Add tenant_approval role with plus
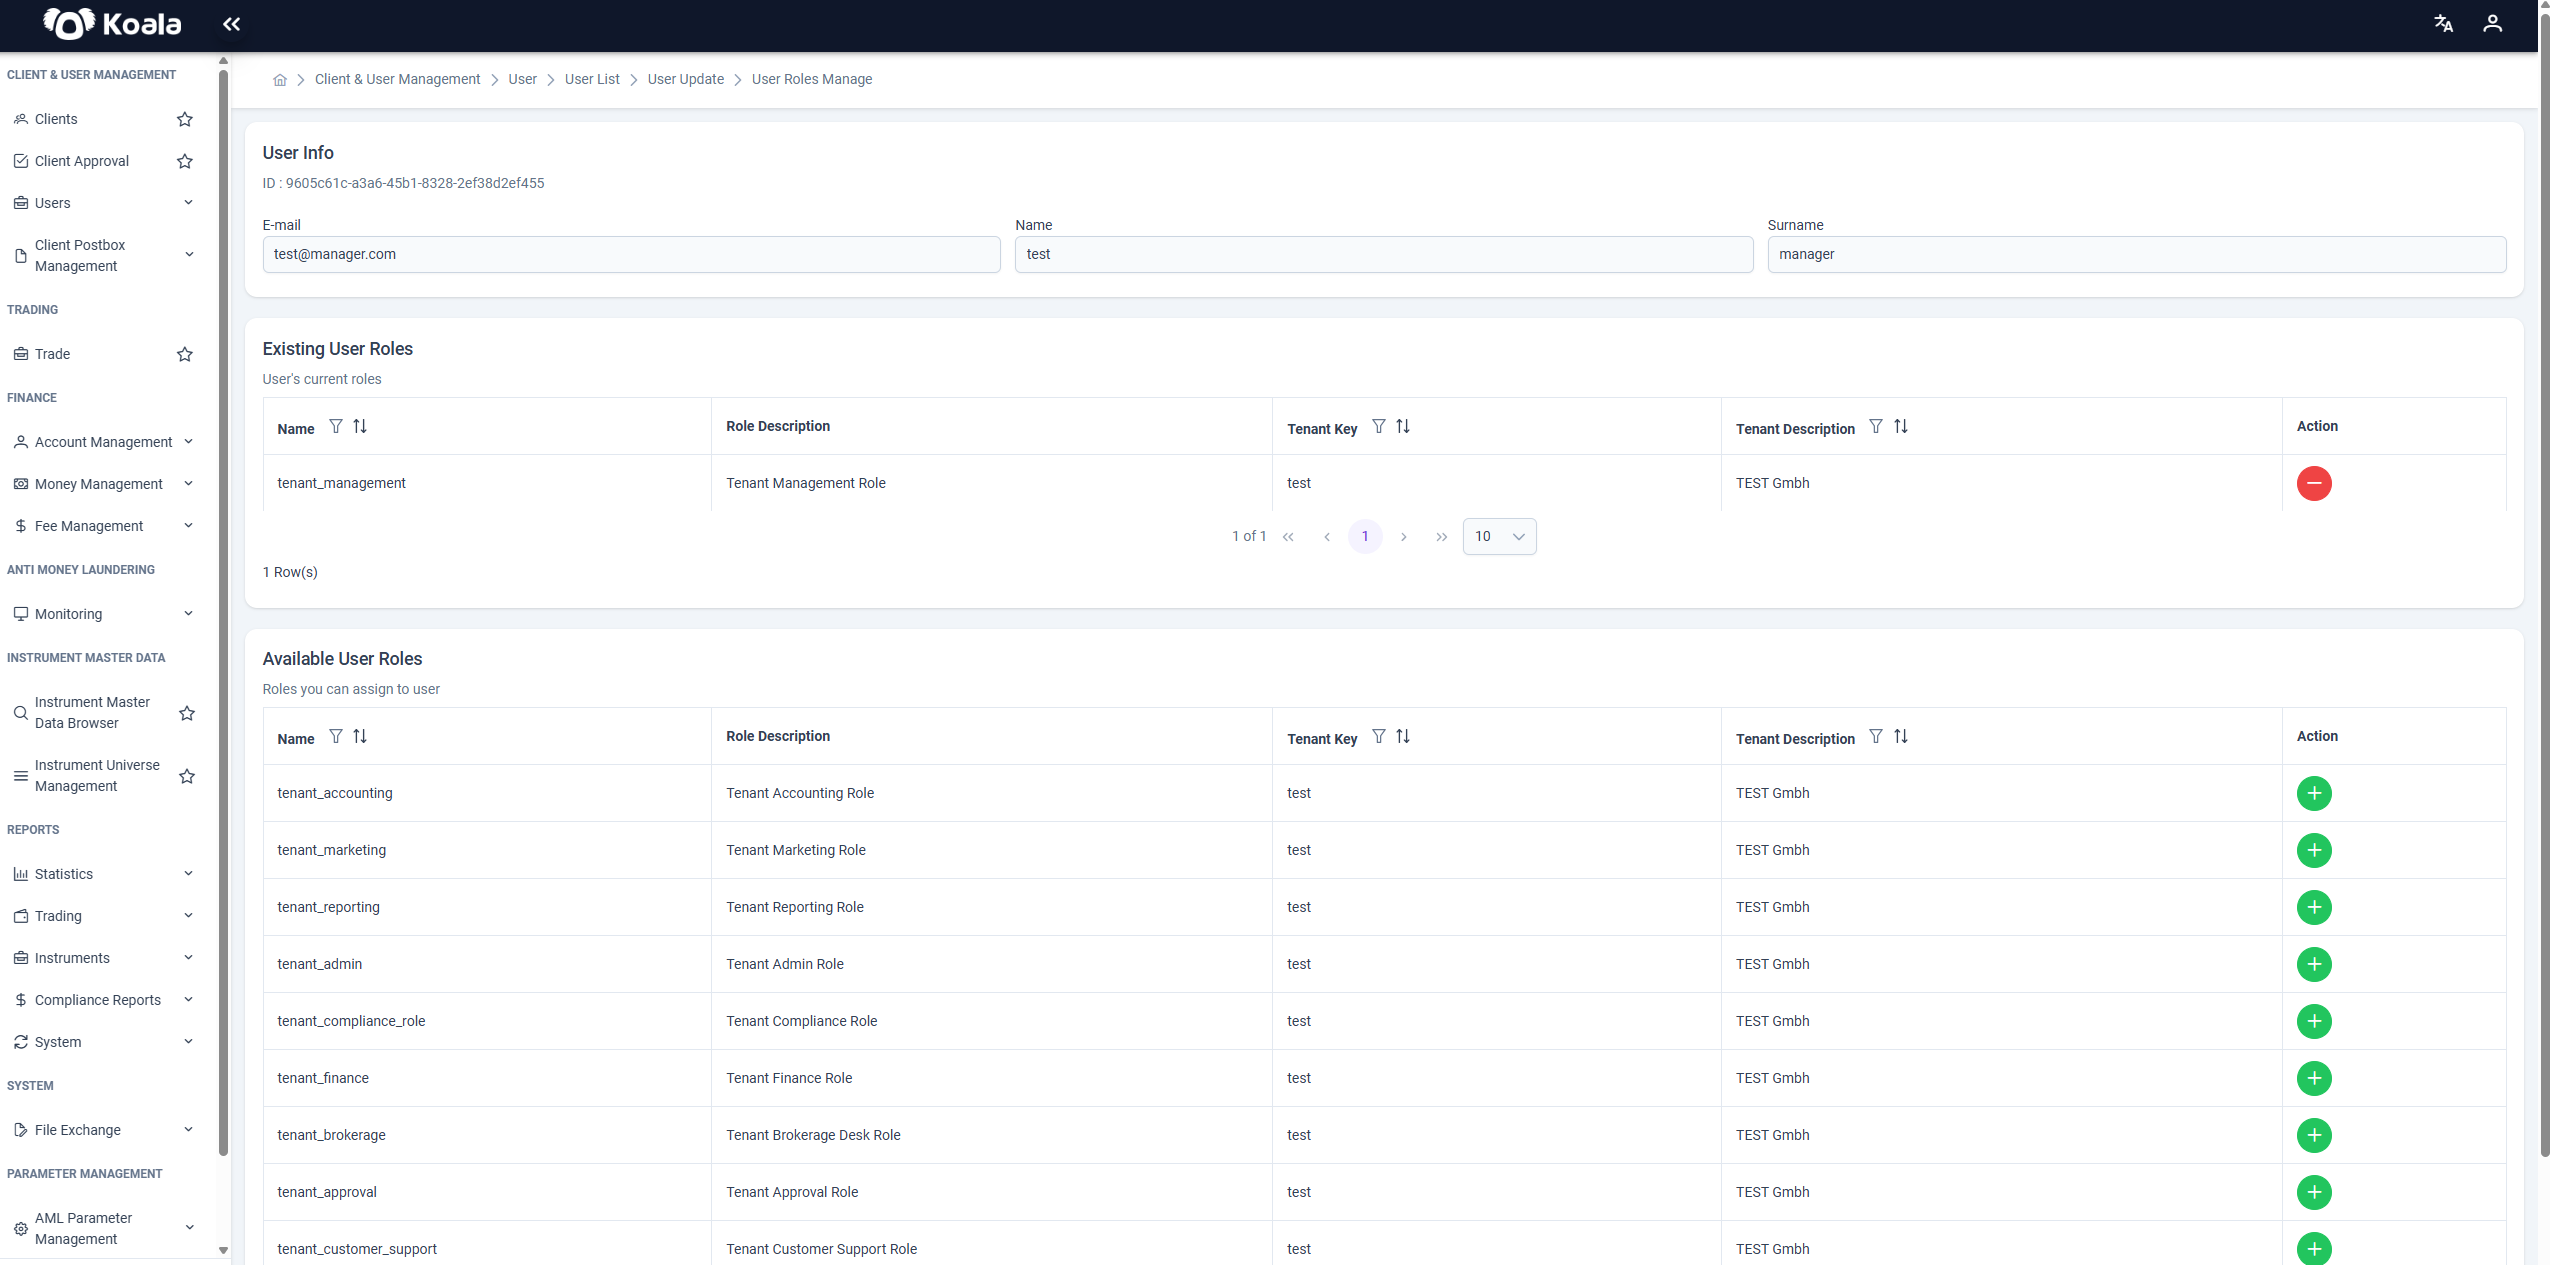The width and height of the screenshot is (2550, 1265). (2314, 1192)
